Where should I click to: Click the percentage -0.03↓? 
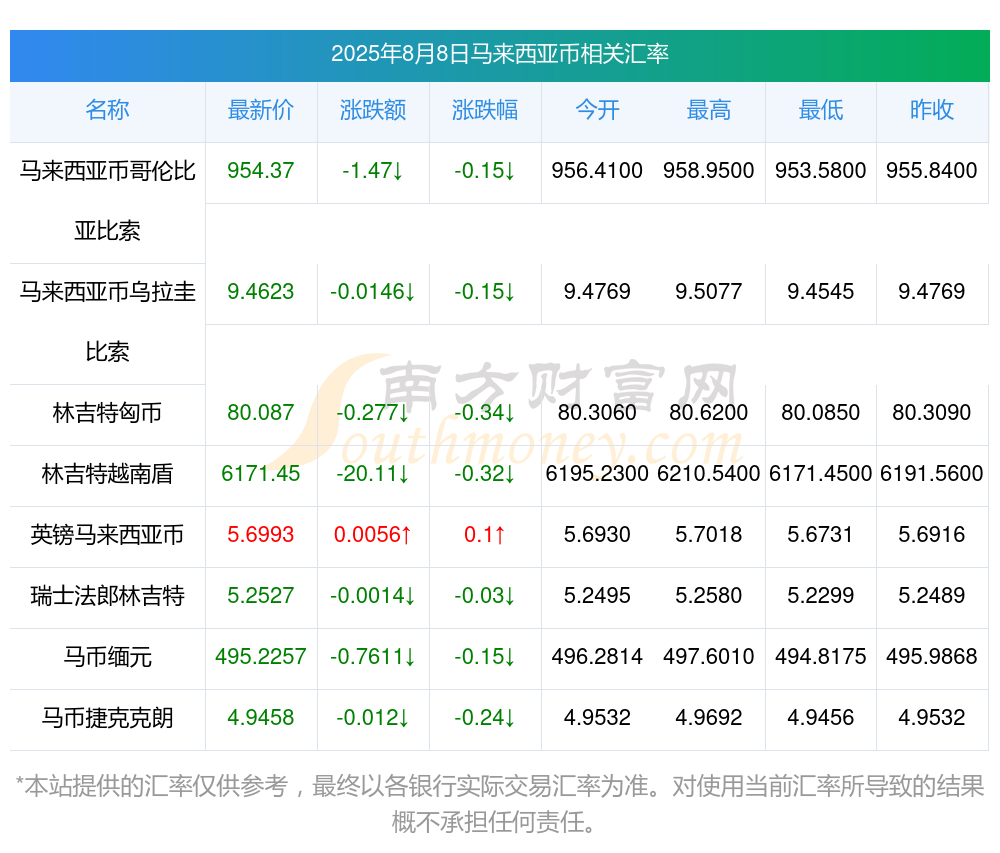485,595
